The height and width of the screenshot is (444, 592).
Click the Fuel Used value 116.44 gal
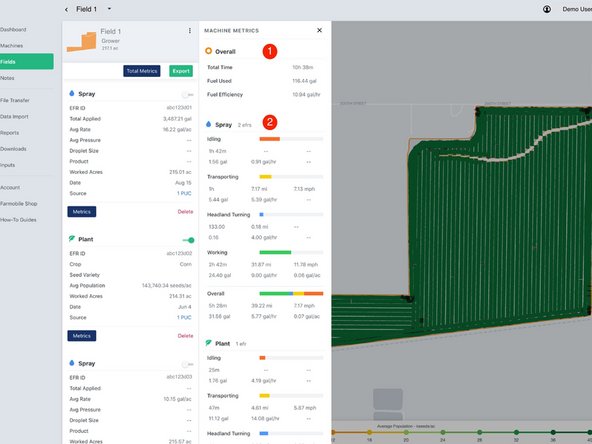coord(304,81)
